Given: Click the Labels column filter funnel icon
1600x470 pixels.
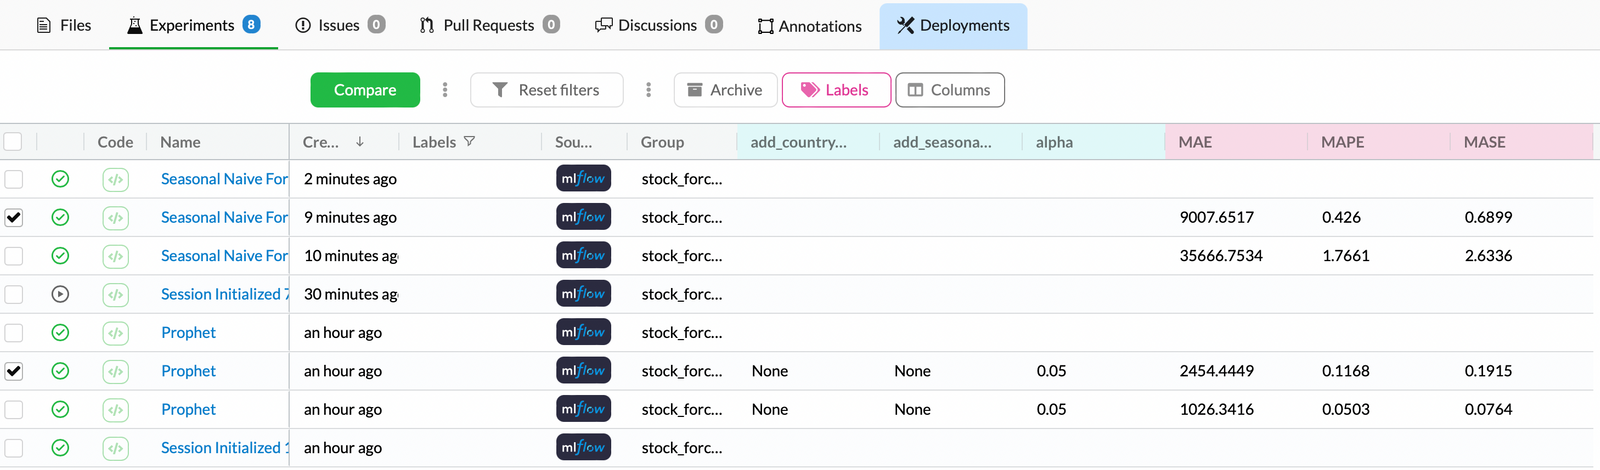Looking at the screenshot, I should tap(469, 142).
